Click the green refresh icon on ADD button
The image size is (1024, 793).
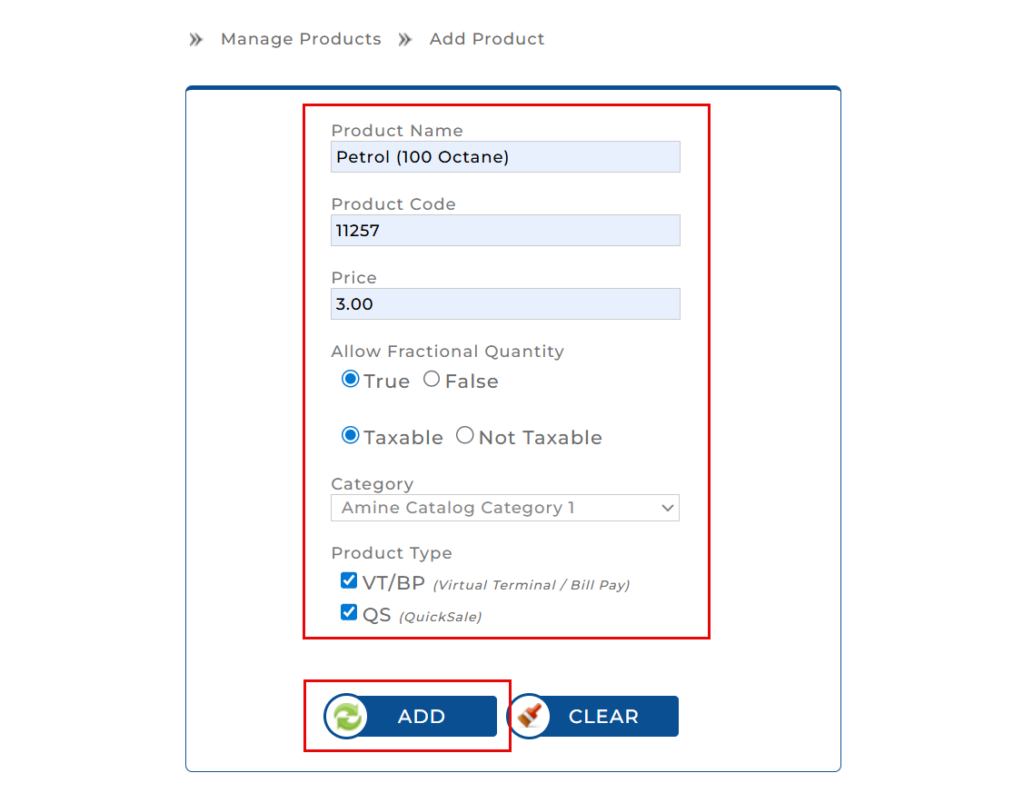pyautogui.click(x=346, y=716)
